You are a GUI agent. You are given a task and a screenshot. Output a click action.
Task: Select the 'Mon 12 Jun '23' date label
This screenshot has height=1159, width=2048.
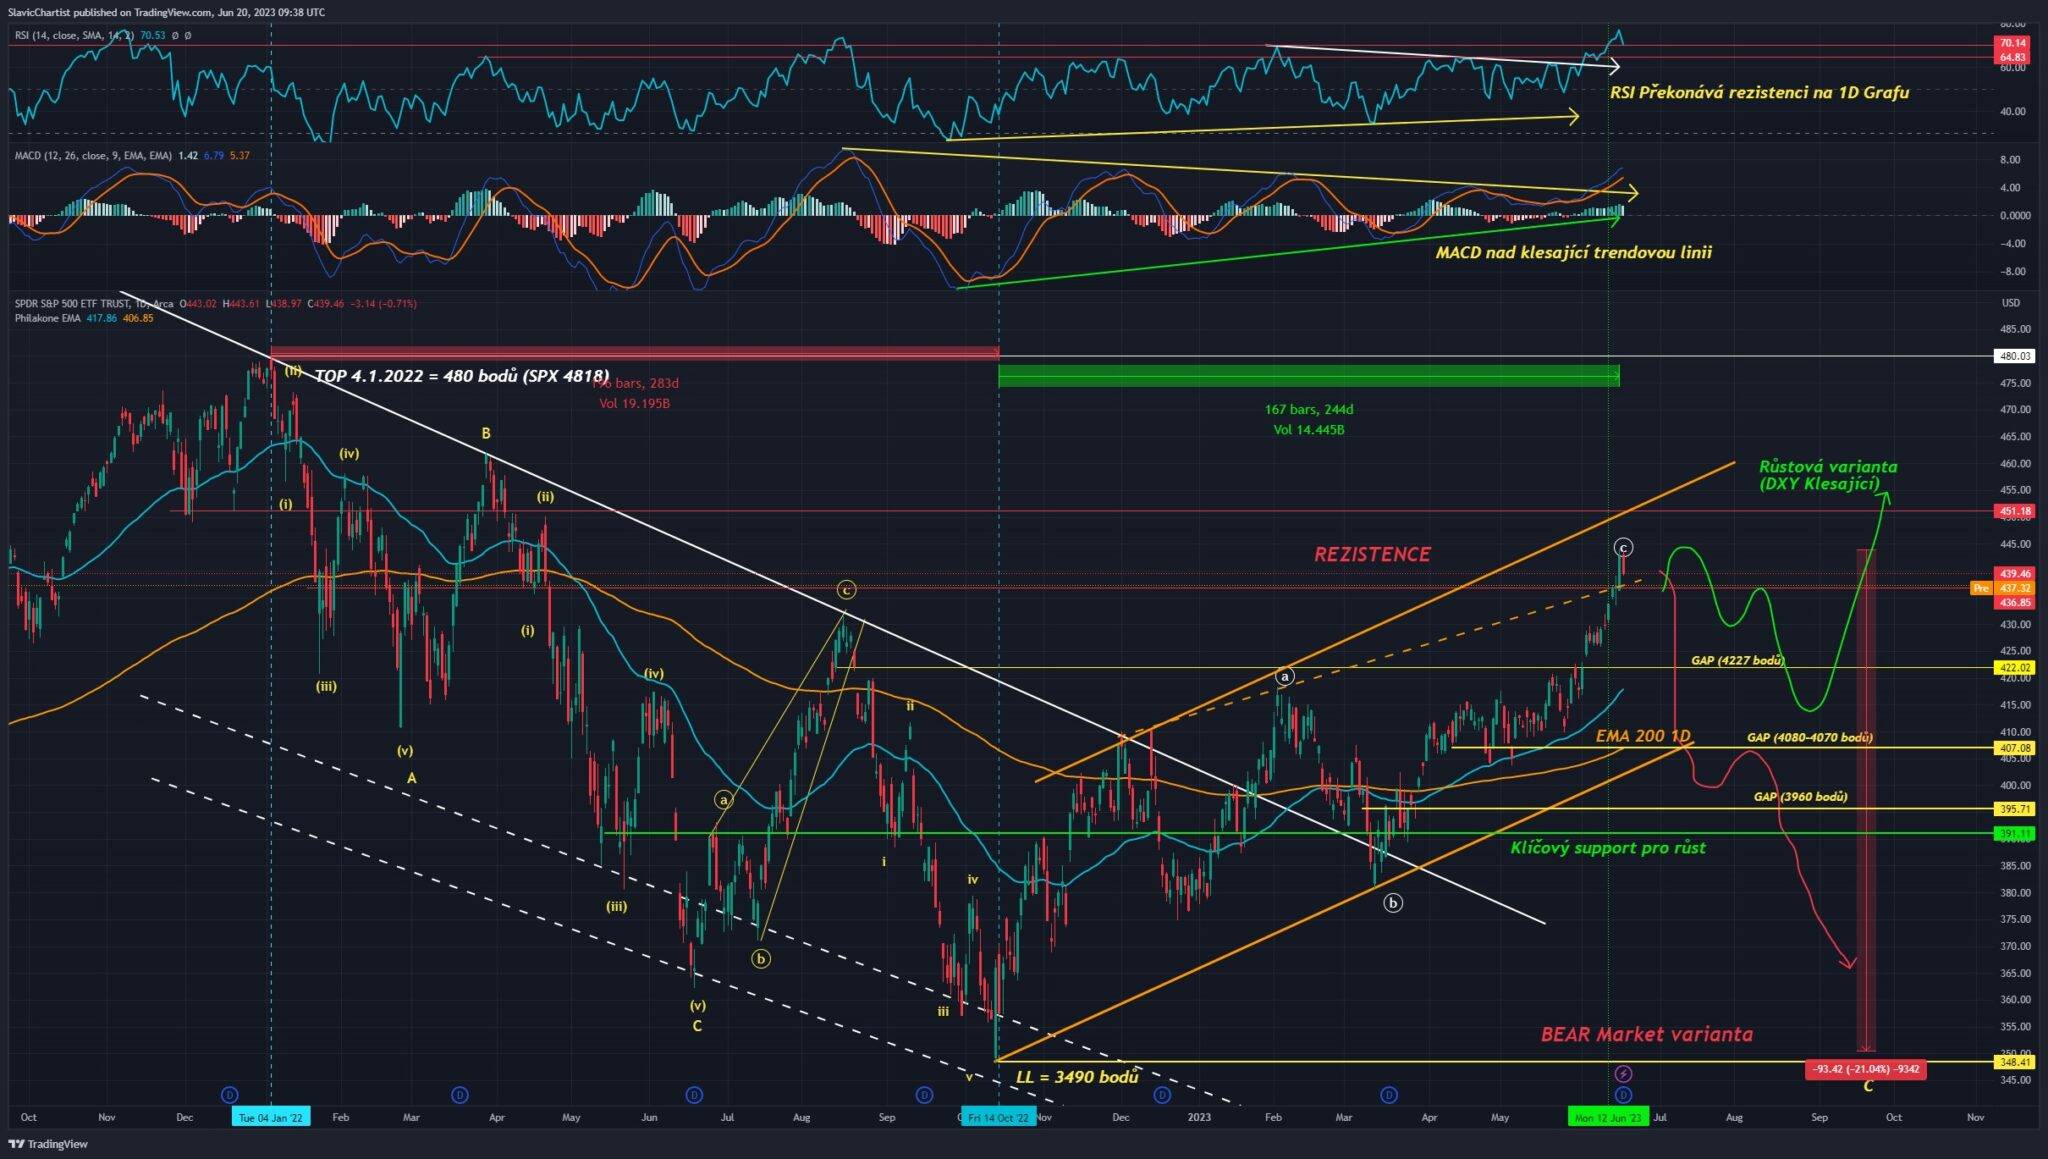1607,1117
